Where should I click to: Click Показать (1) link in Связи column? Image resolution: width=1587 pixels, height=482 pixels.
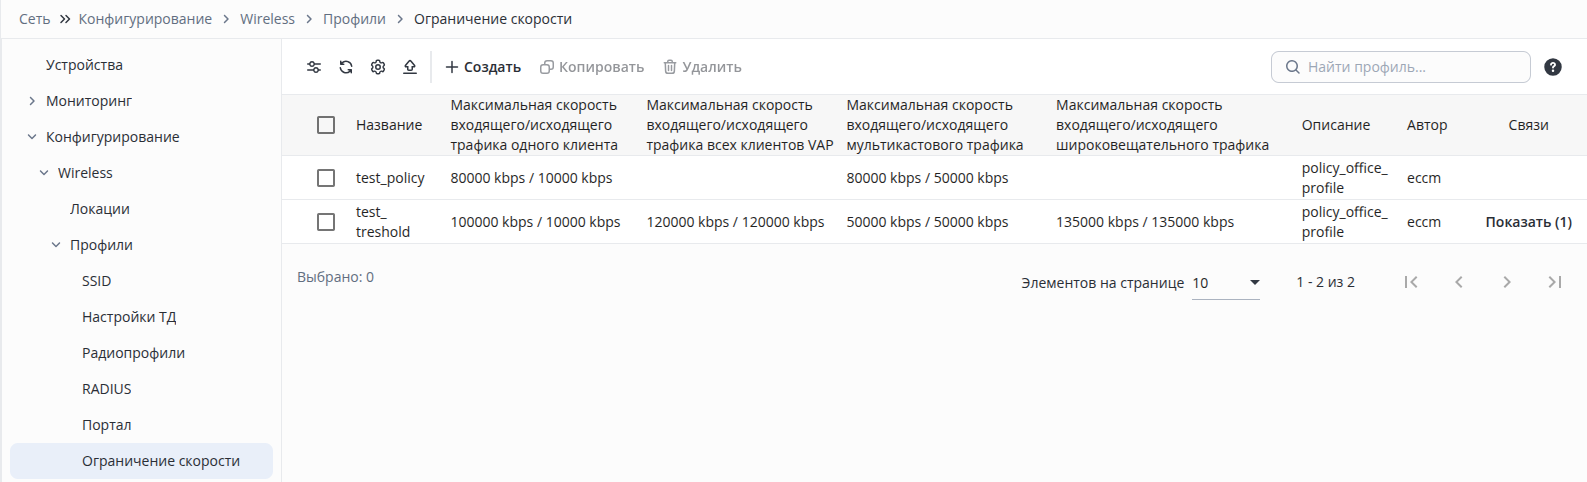pos(1528,222)
